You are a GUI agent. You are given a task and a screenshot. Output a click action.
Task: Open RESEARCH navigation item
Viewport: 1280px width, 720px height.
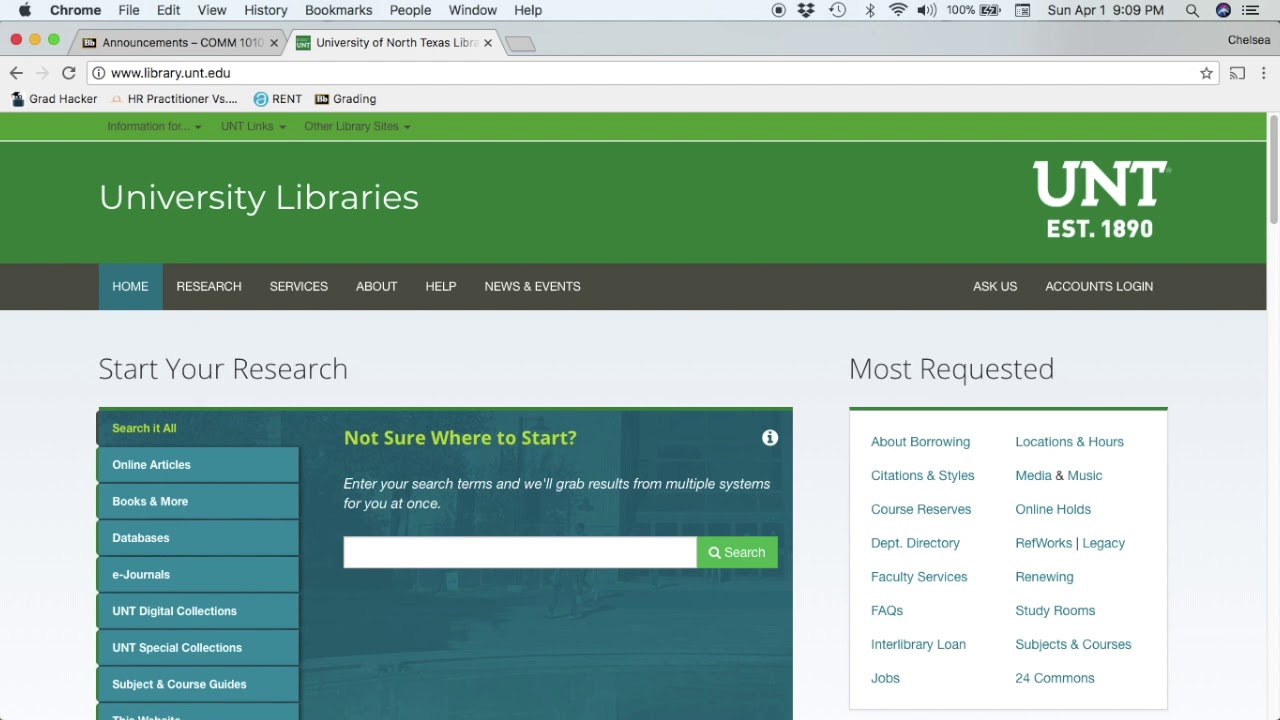point(209,287)
